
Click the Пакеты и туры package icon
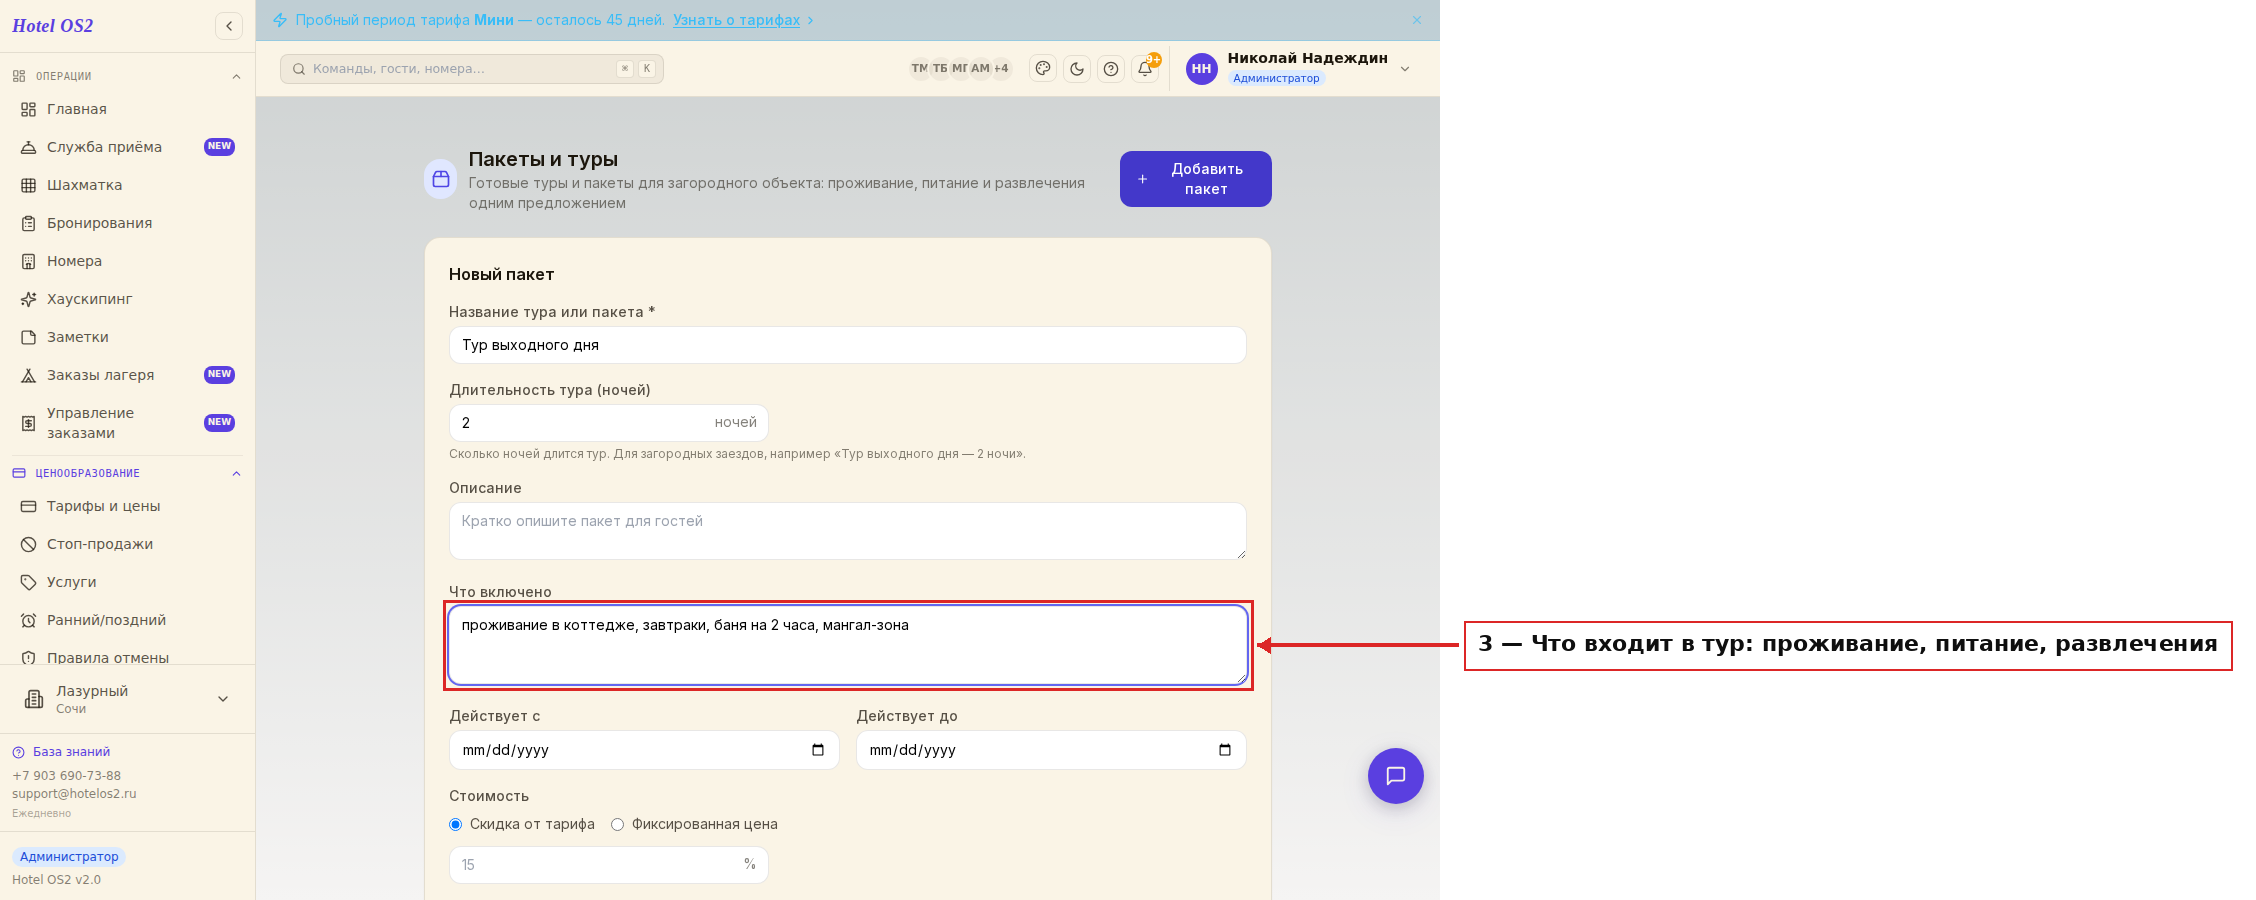(441, 179)
